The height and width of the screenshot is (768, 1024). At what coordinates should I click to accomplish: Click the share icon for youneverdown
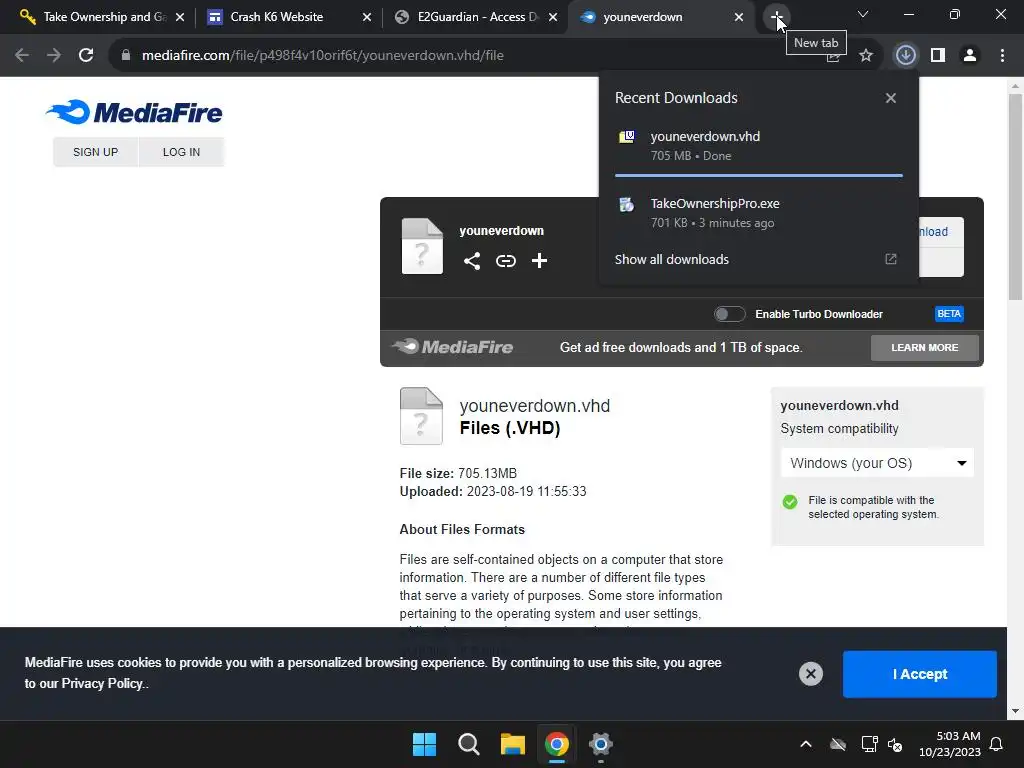(x=472, y=261)
